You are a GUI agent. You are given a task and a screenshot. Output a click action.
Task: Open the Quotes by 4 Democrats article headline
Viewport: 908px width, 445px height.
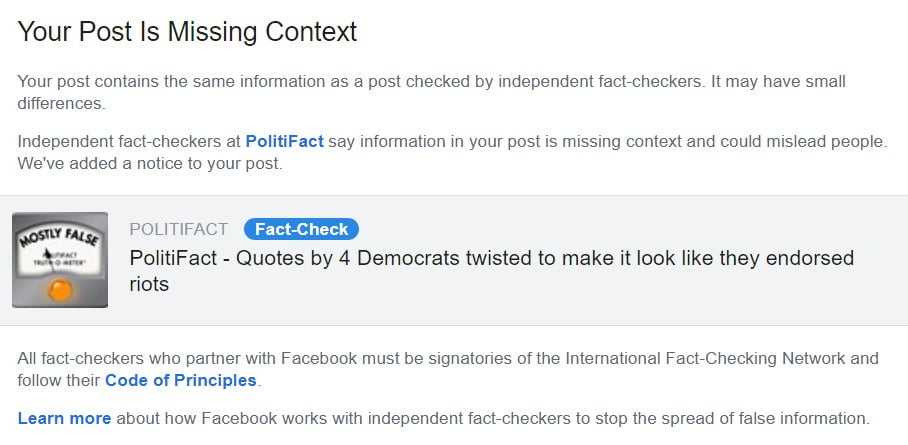(x=491, y=259)
